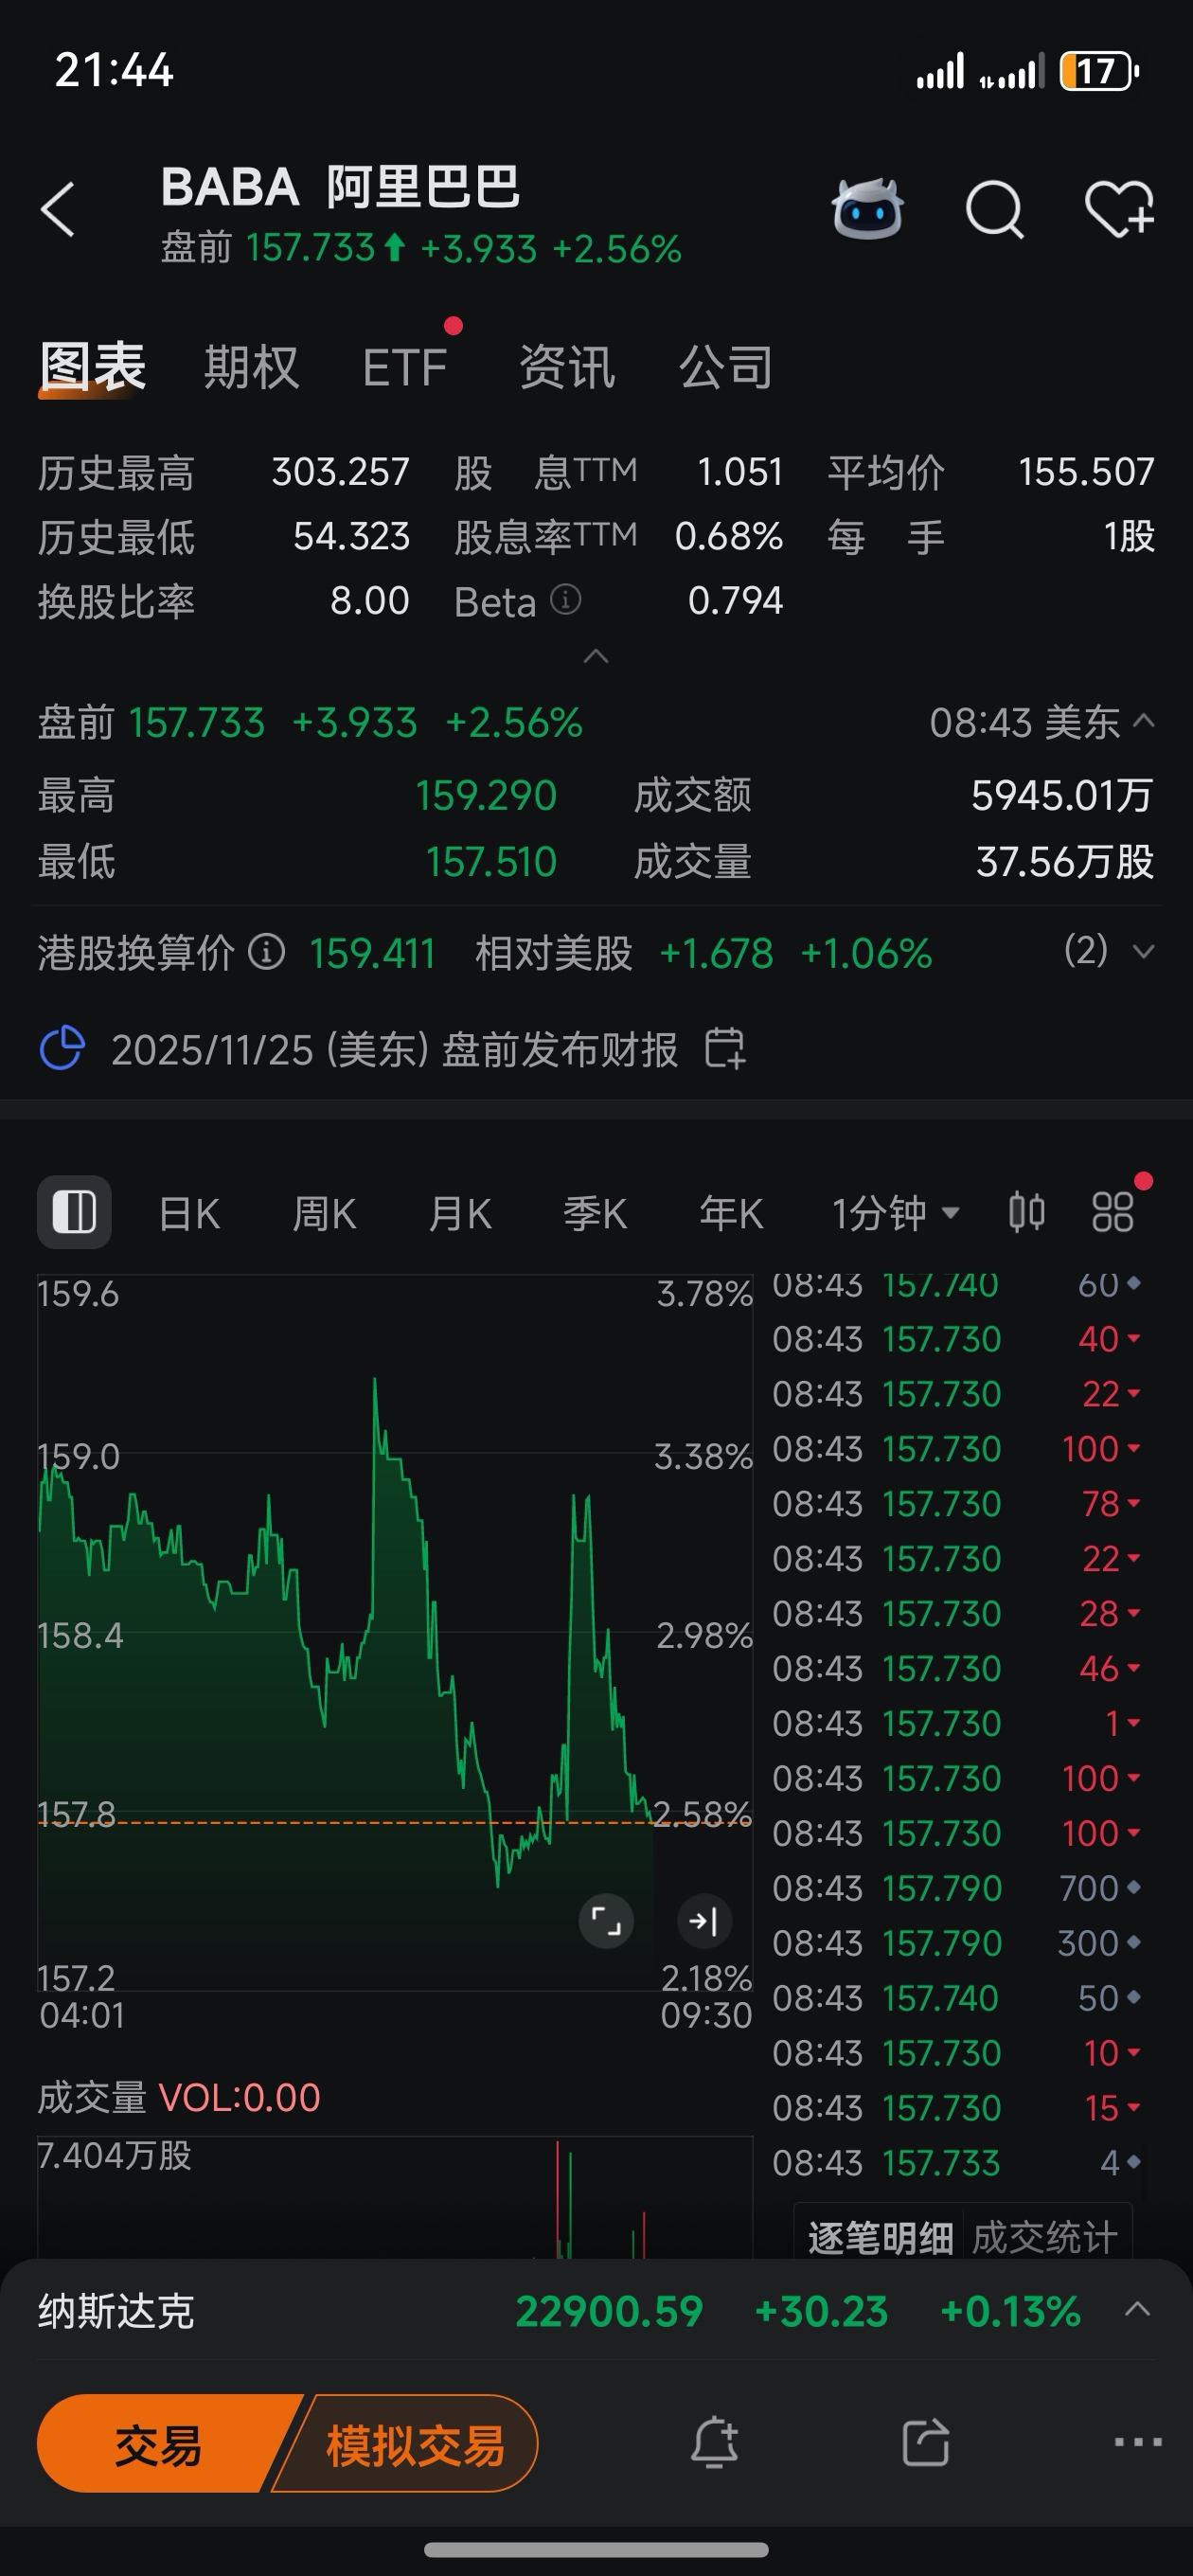1193x2576 pixels.
Task: Open the ETF tab
Action: [404, 367]
